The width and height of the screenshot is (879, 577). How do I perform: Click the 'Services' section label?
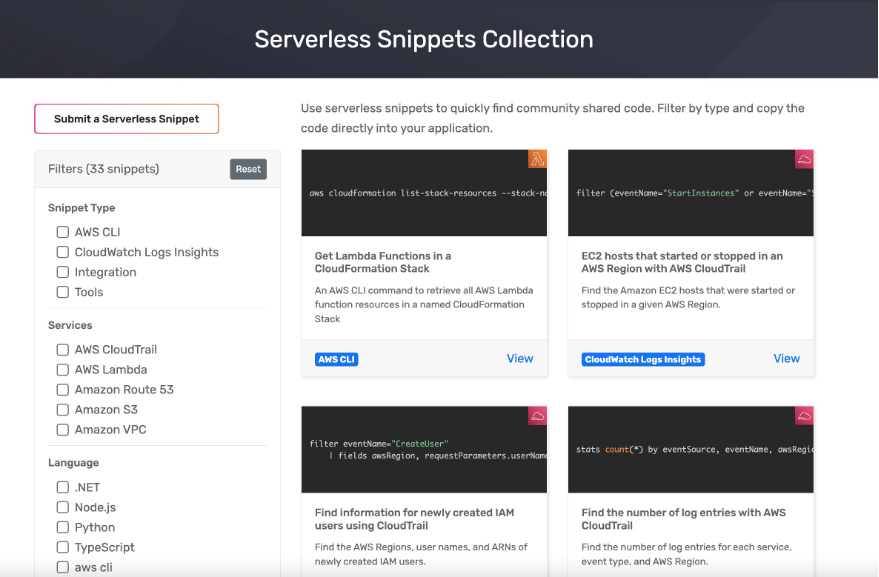(70, 325)
